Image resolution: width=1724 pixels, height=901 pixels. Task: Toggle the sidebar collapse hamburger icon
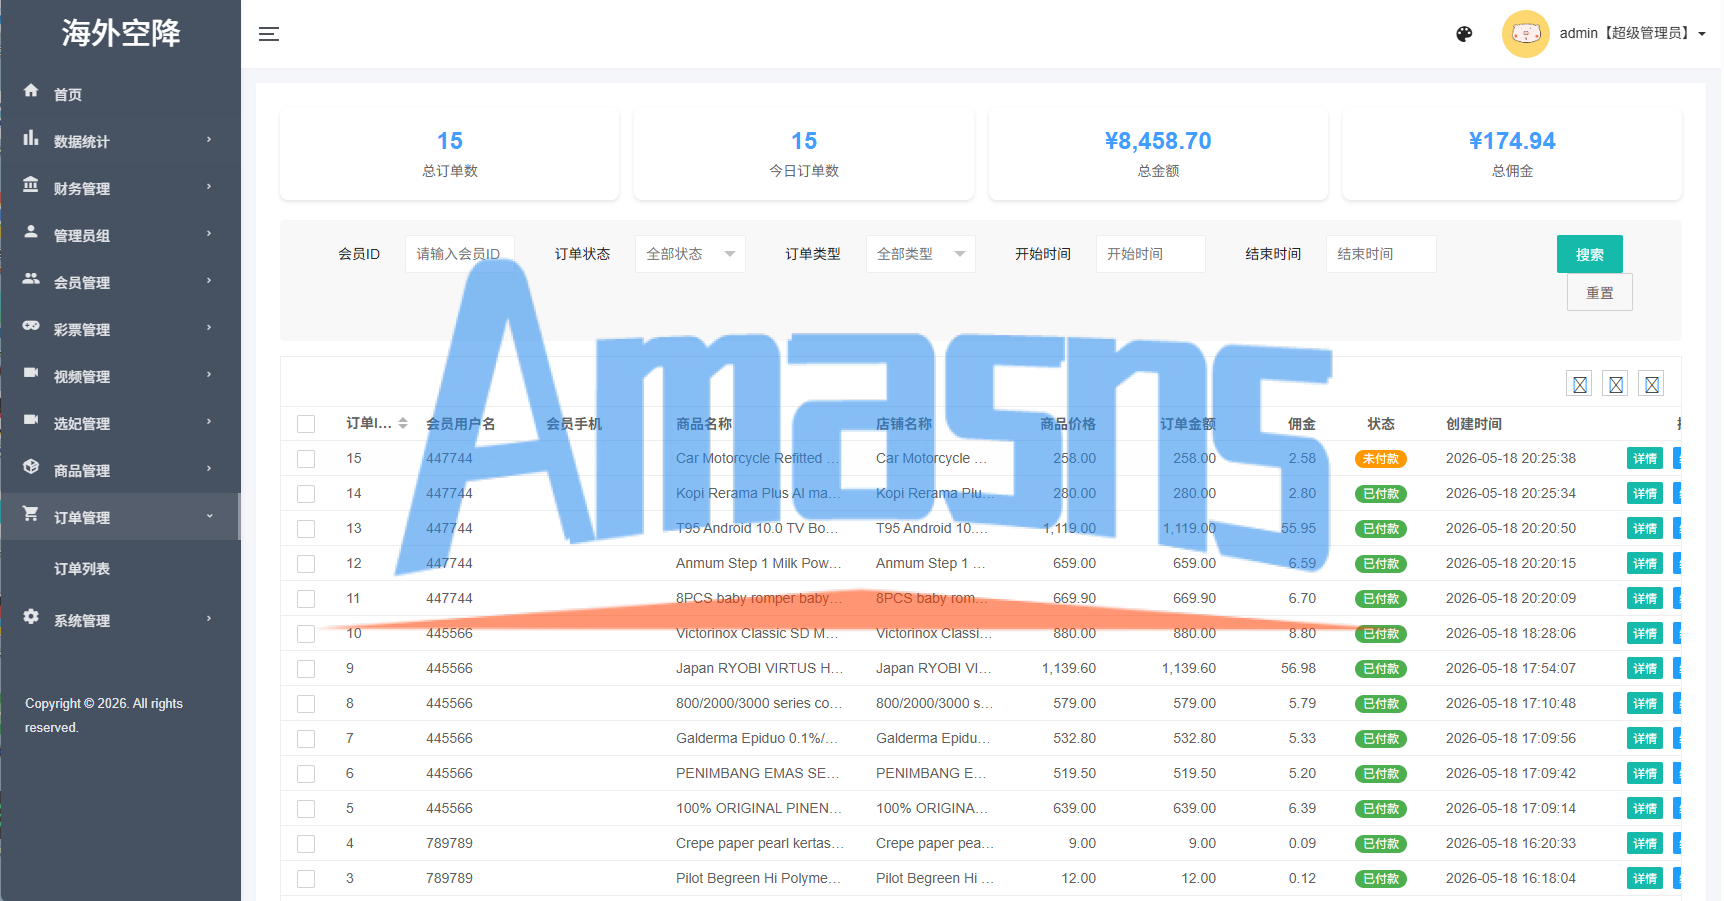269,34
